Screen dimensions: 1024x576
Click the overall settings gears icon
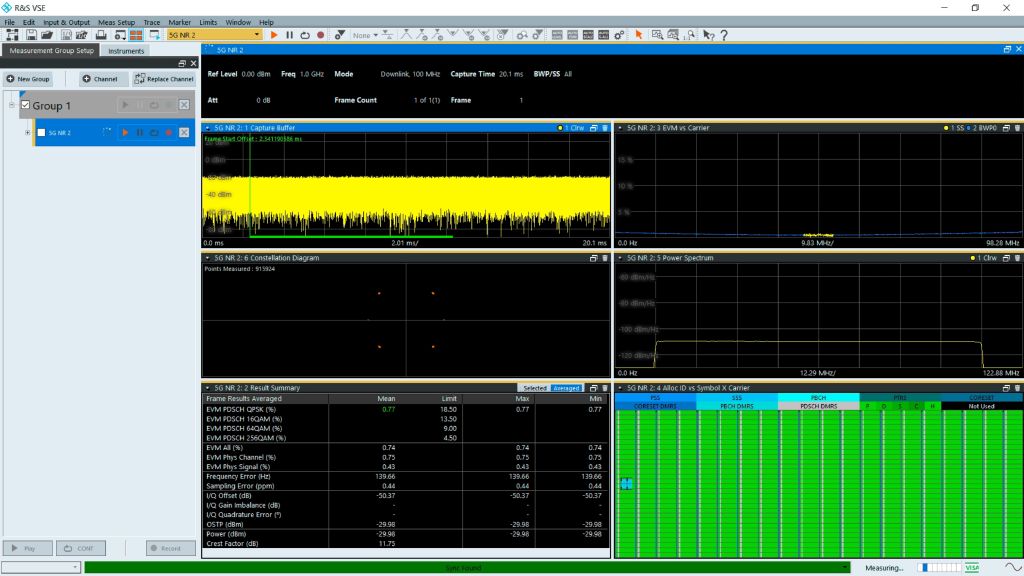tap(619, 35)
